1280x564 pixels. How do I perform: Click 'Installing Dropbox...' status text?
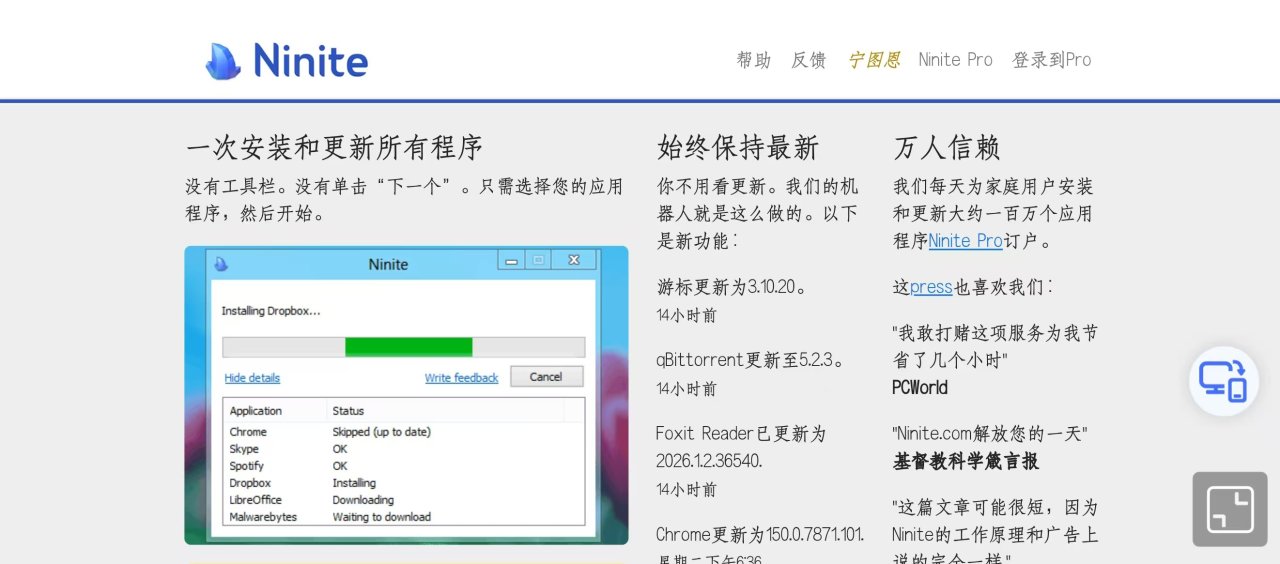tap(271, 311)
